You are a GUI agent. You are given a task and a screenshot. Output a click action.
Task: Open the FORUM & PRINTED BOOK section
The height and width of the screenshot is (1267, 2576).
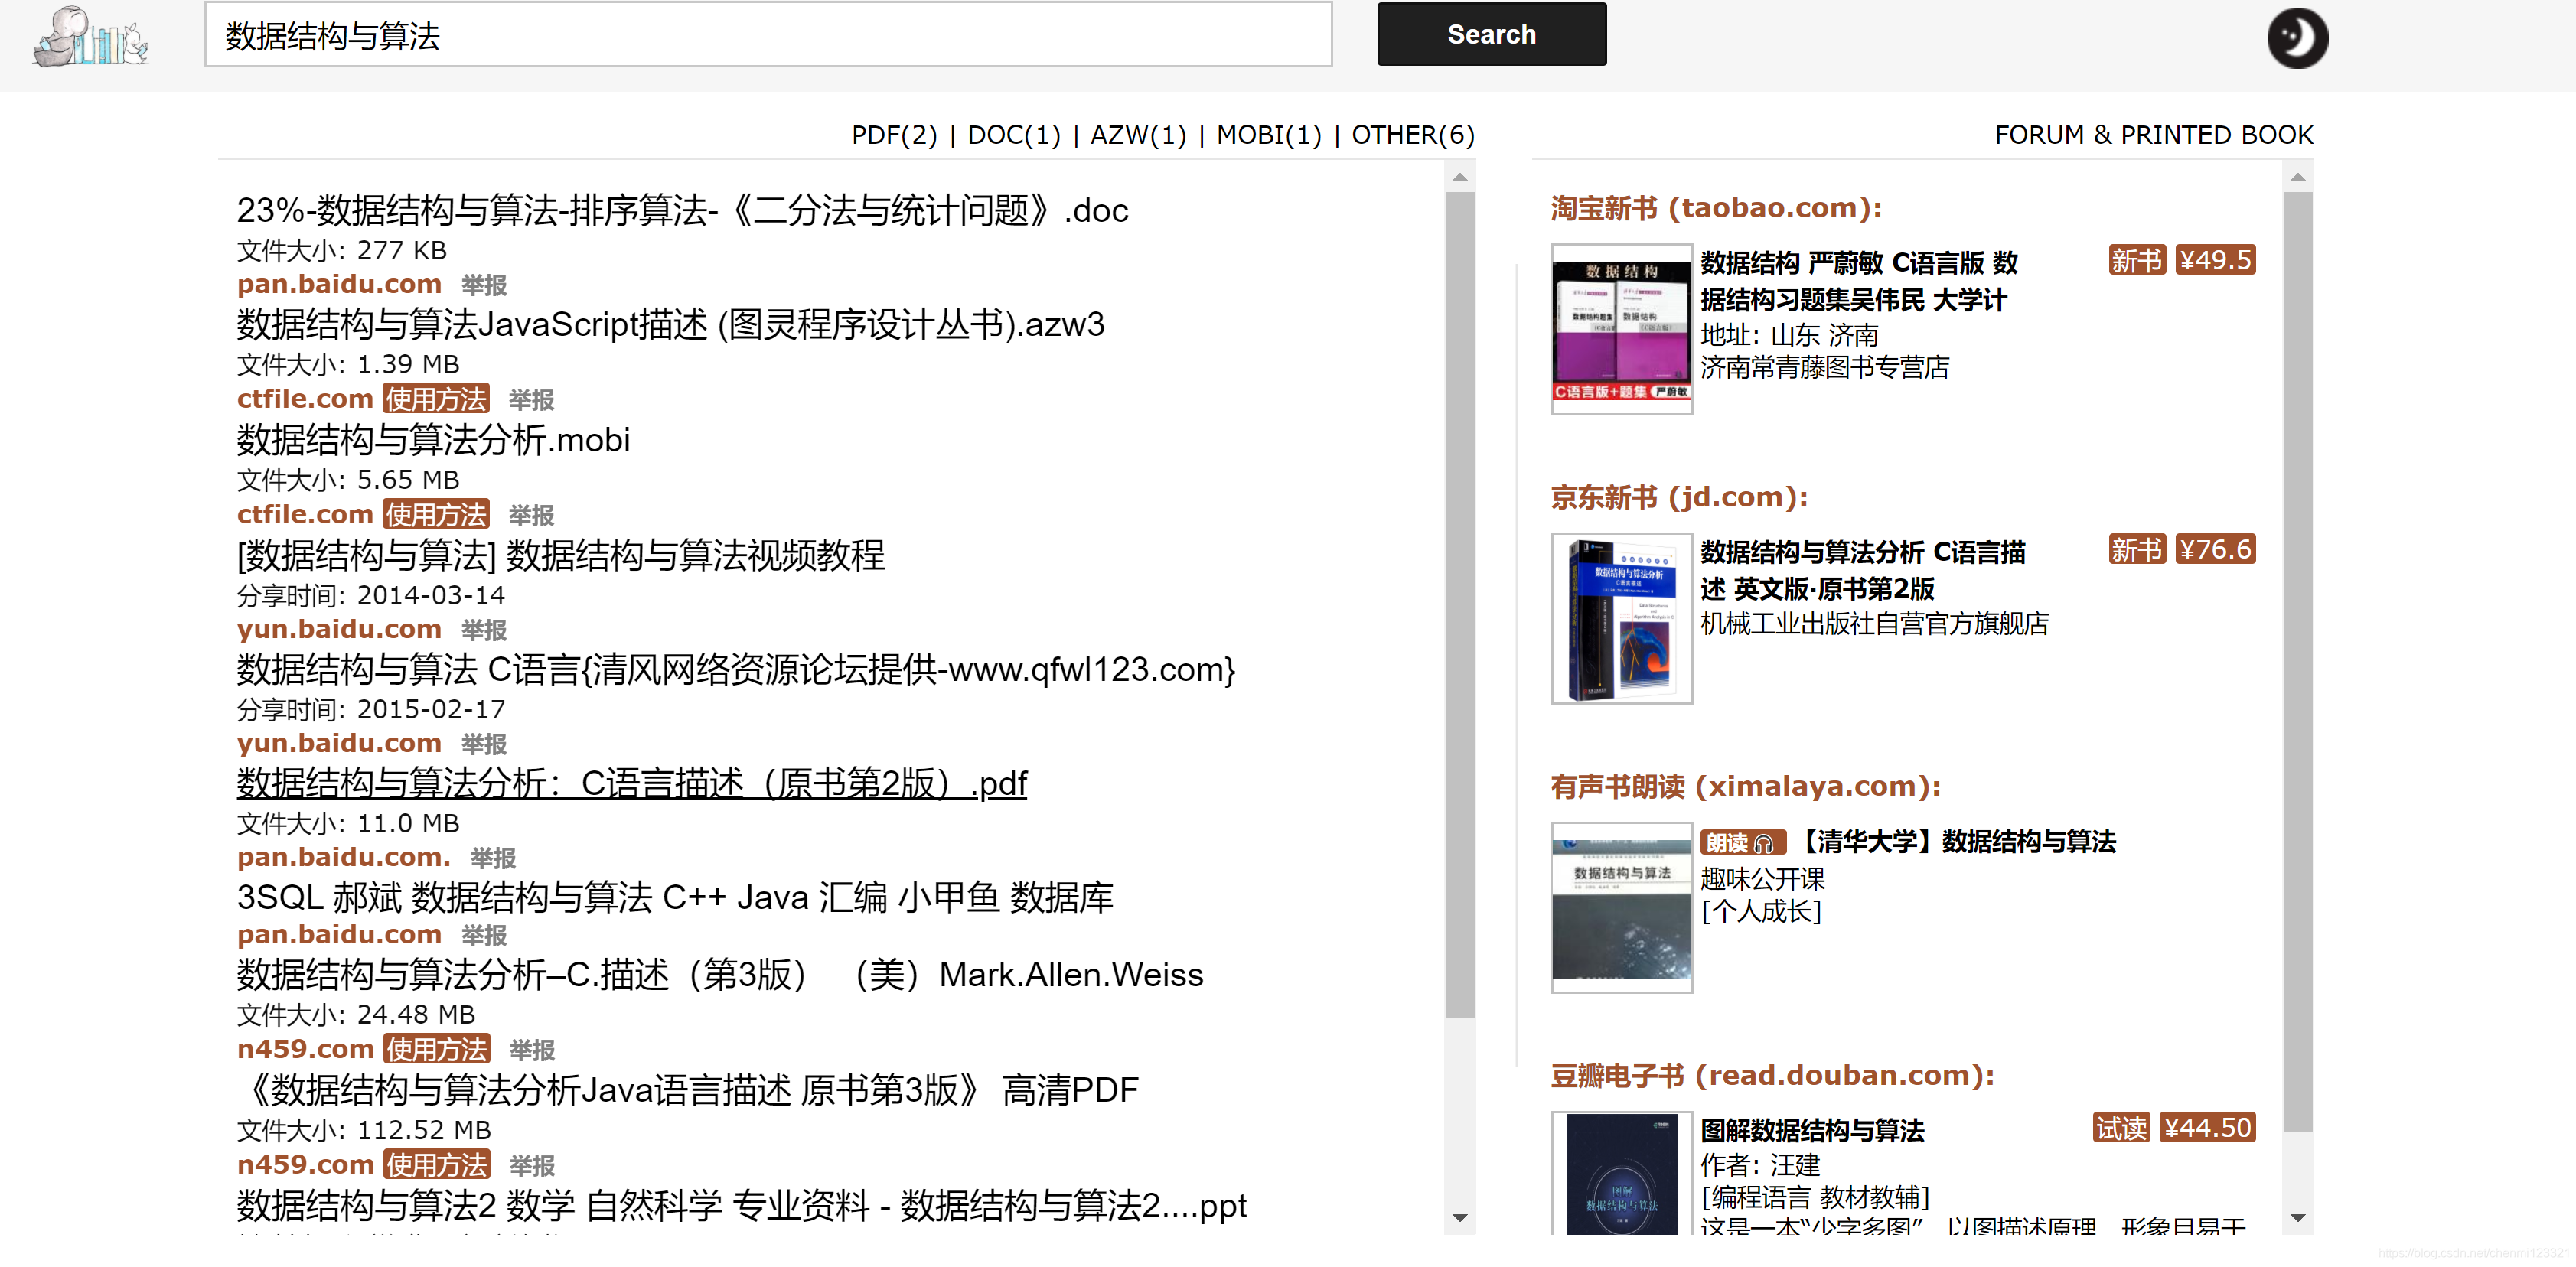click(x=2154, y=135)
